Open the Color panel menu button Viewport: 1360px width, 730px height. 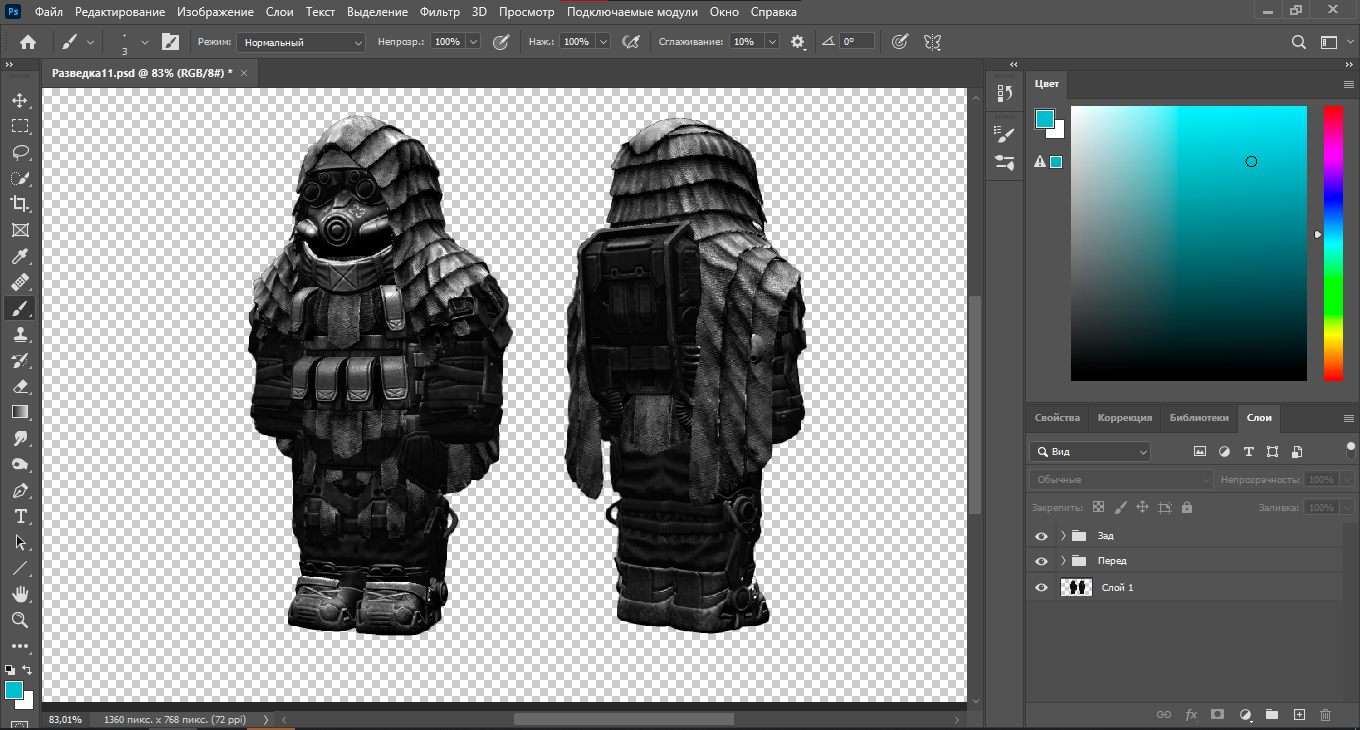click(1348, 84)
